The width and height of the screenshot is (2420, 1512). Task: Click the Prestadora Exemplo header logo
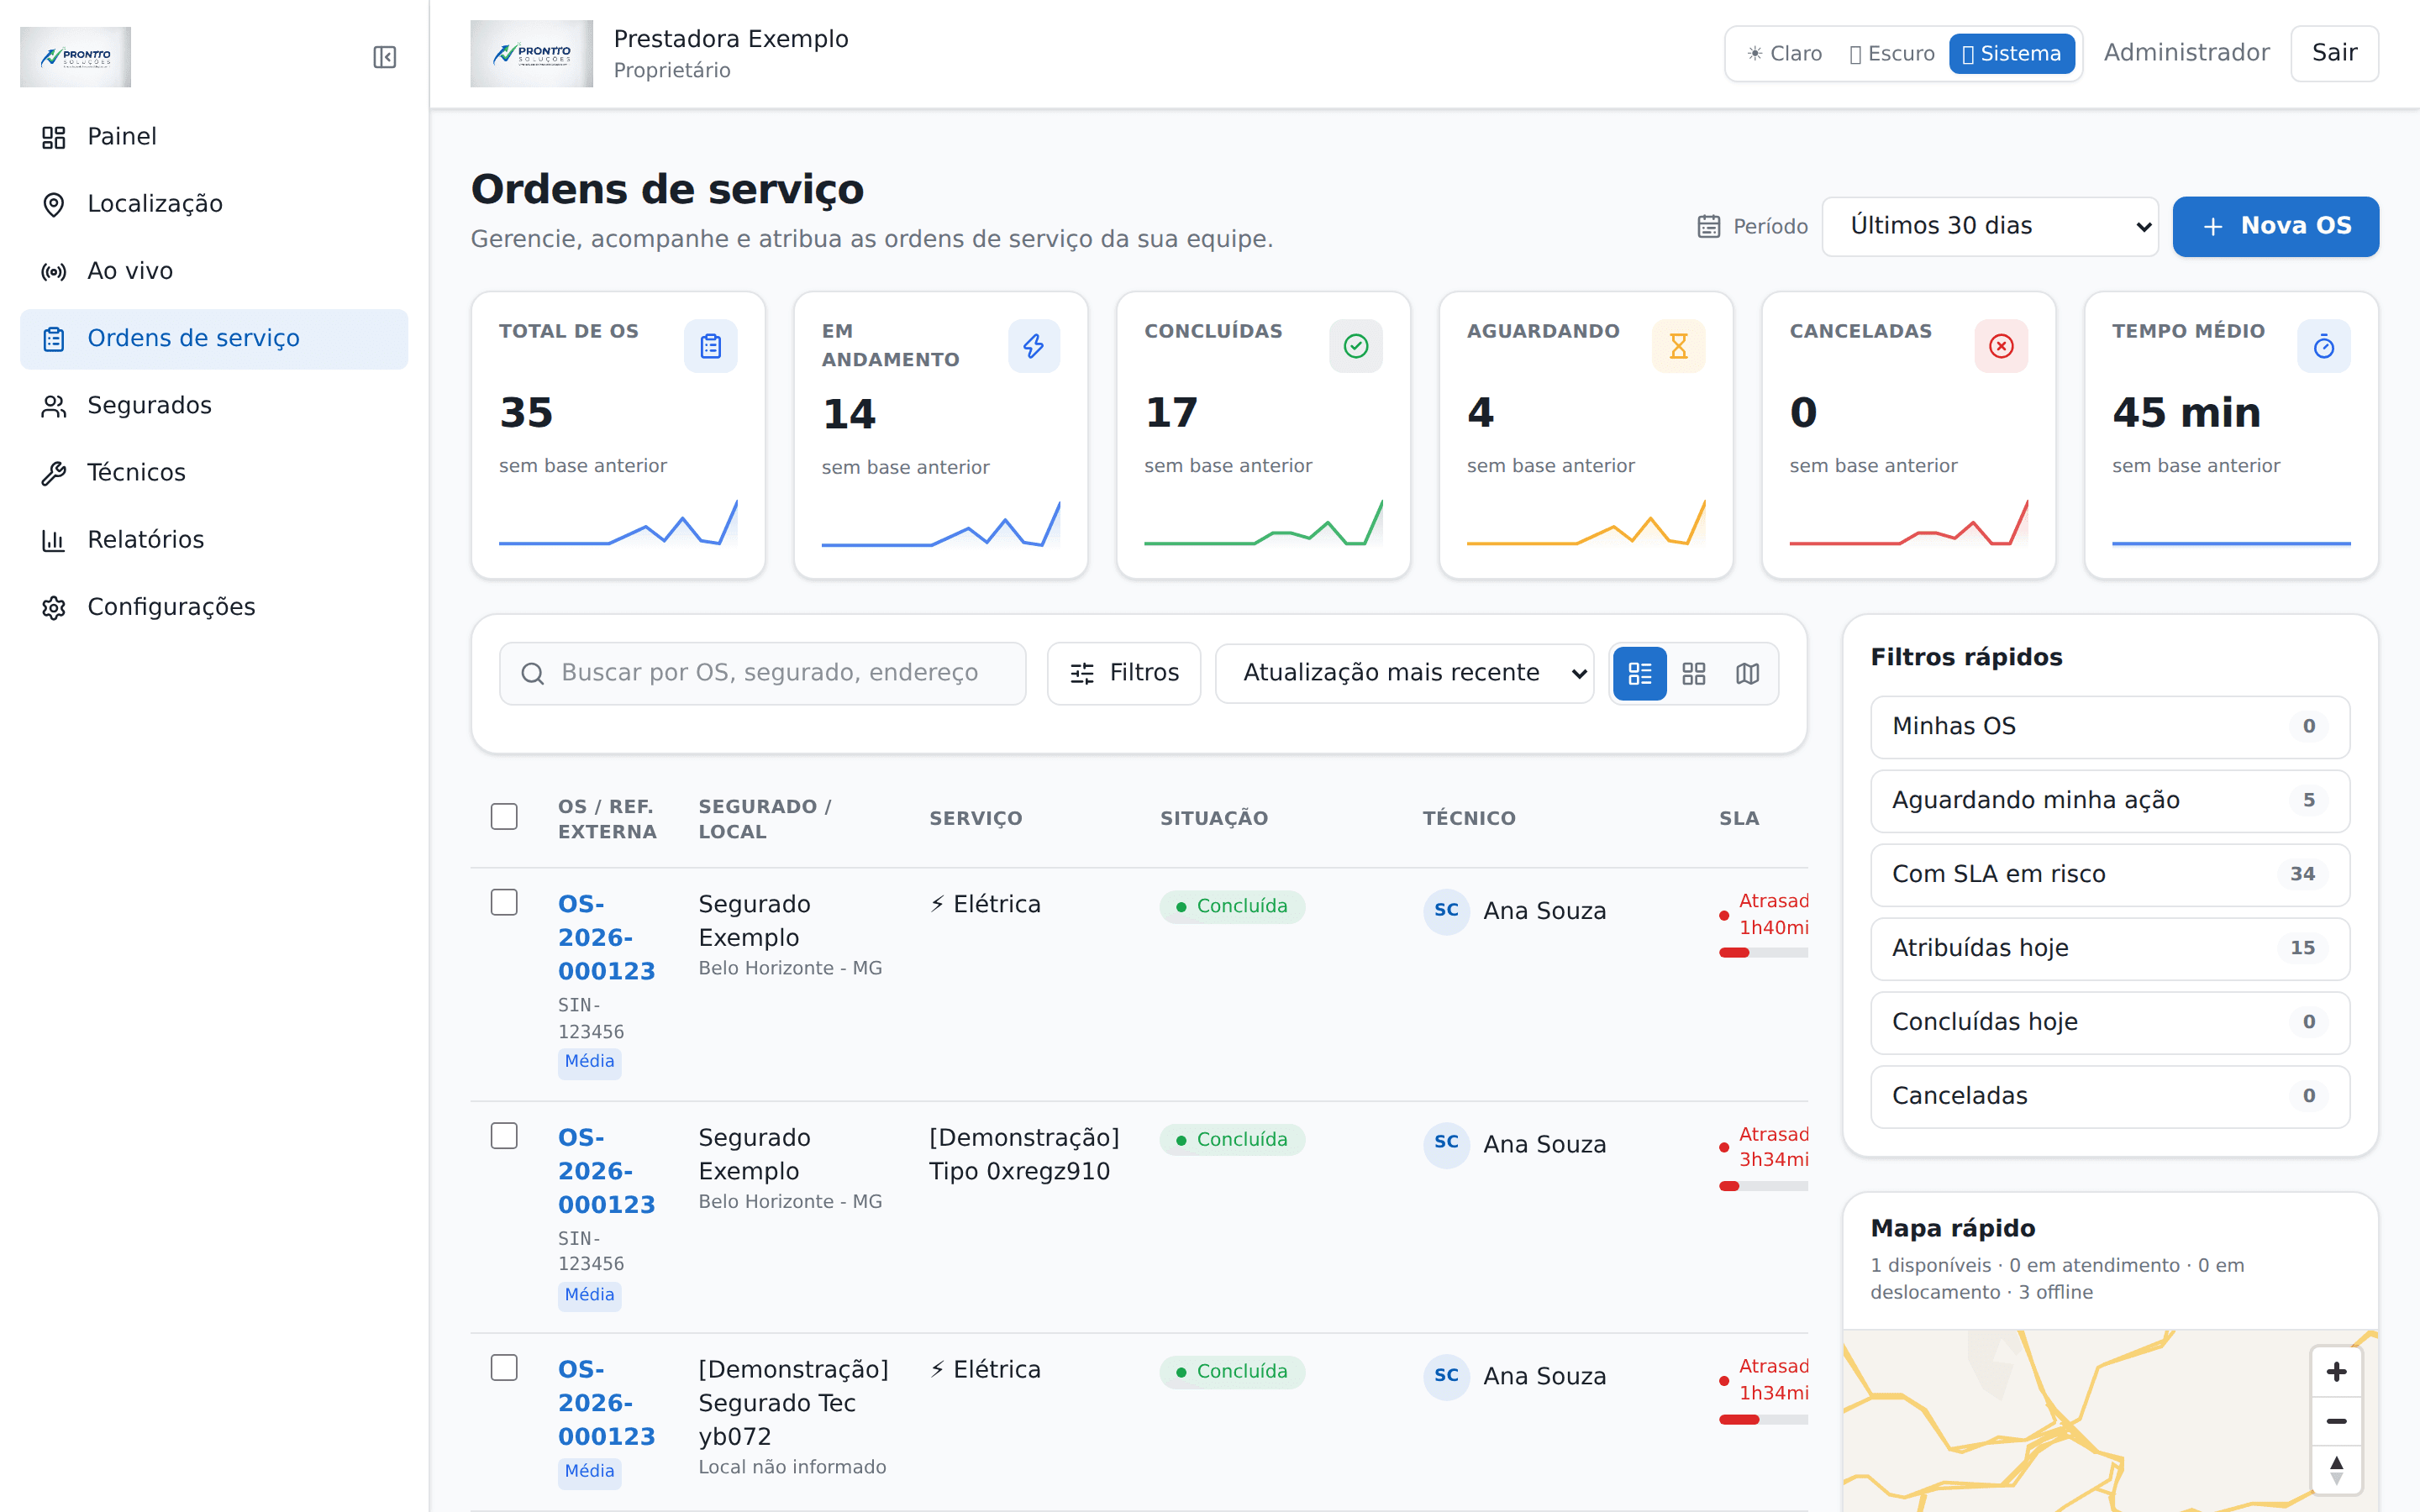pos(531,54)
